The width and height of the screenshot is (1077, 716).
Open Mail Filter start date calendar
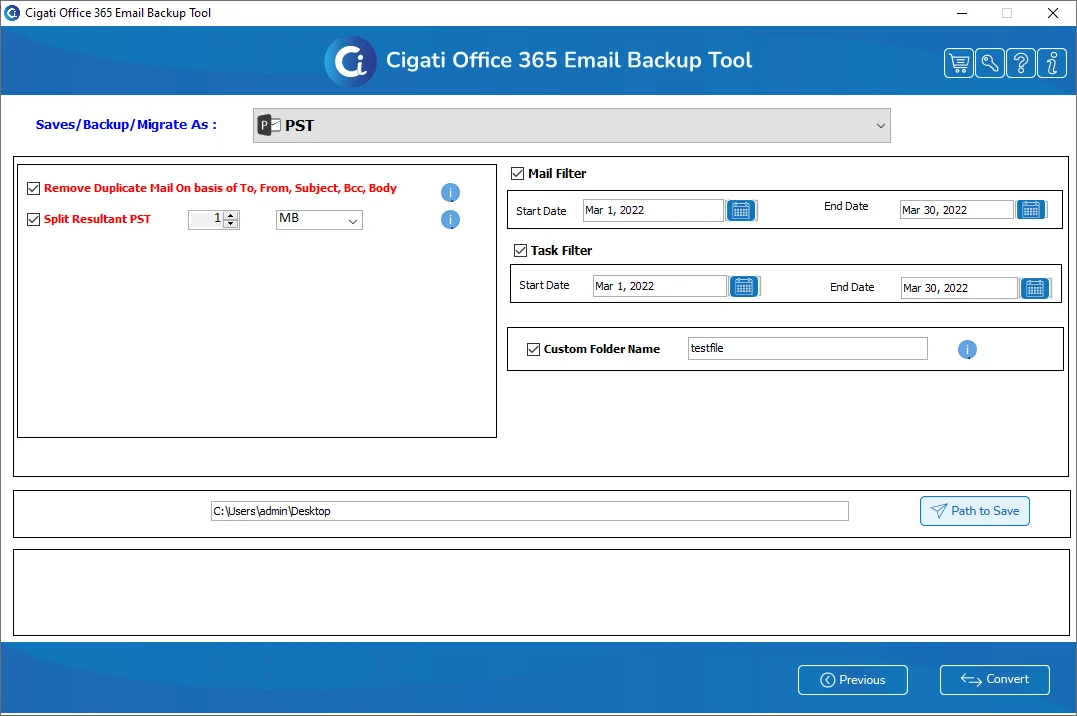point(741,210)
